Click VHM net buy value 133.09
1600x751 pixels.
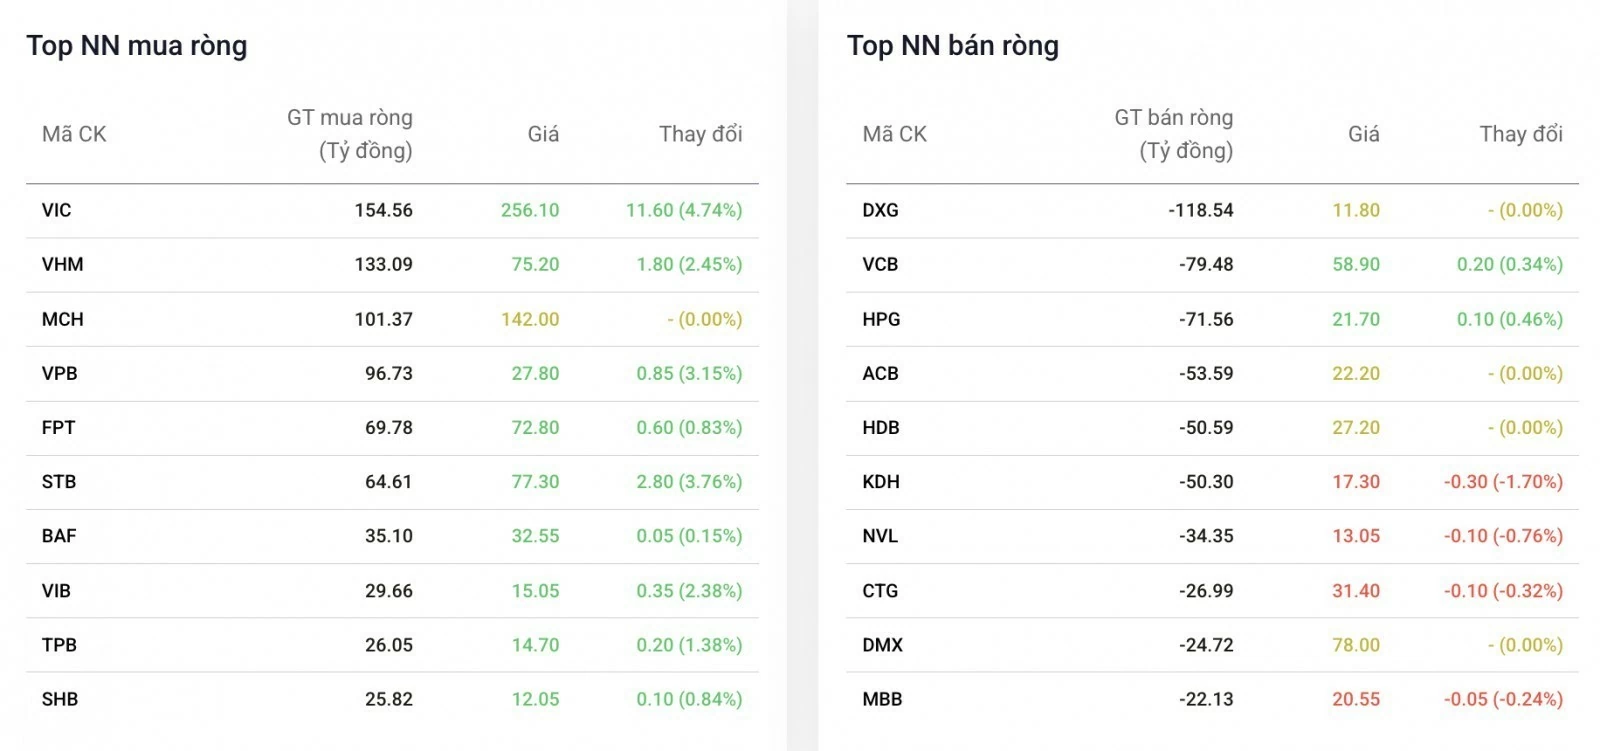tap(384, 264)
